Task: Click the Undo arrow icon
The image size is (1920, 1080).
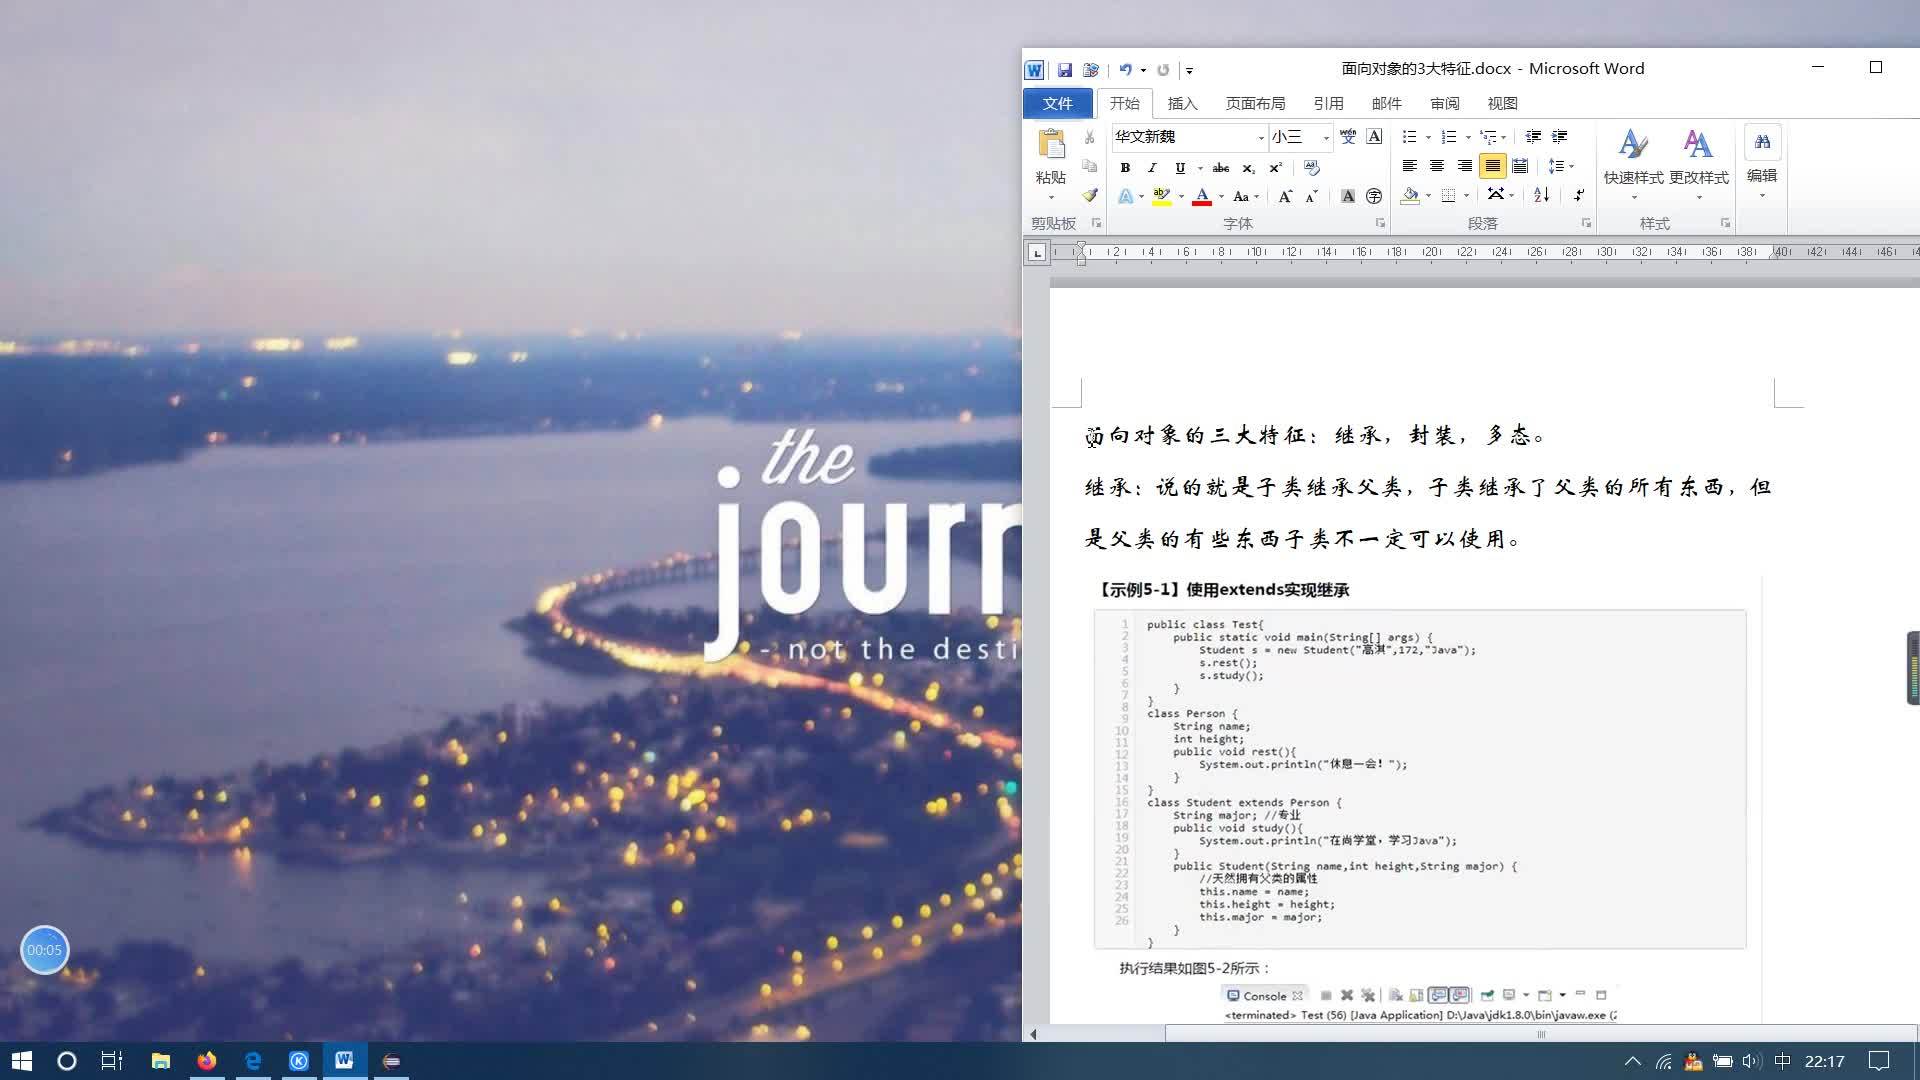Action: [x=1126, y=70]
